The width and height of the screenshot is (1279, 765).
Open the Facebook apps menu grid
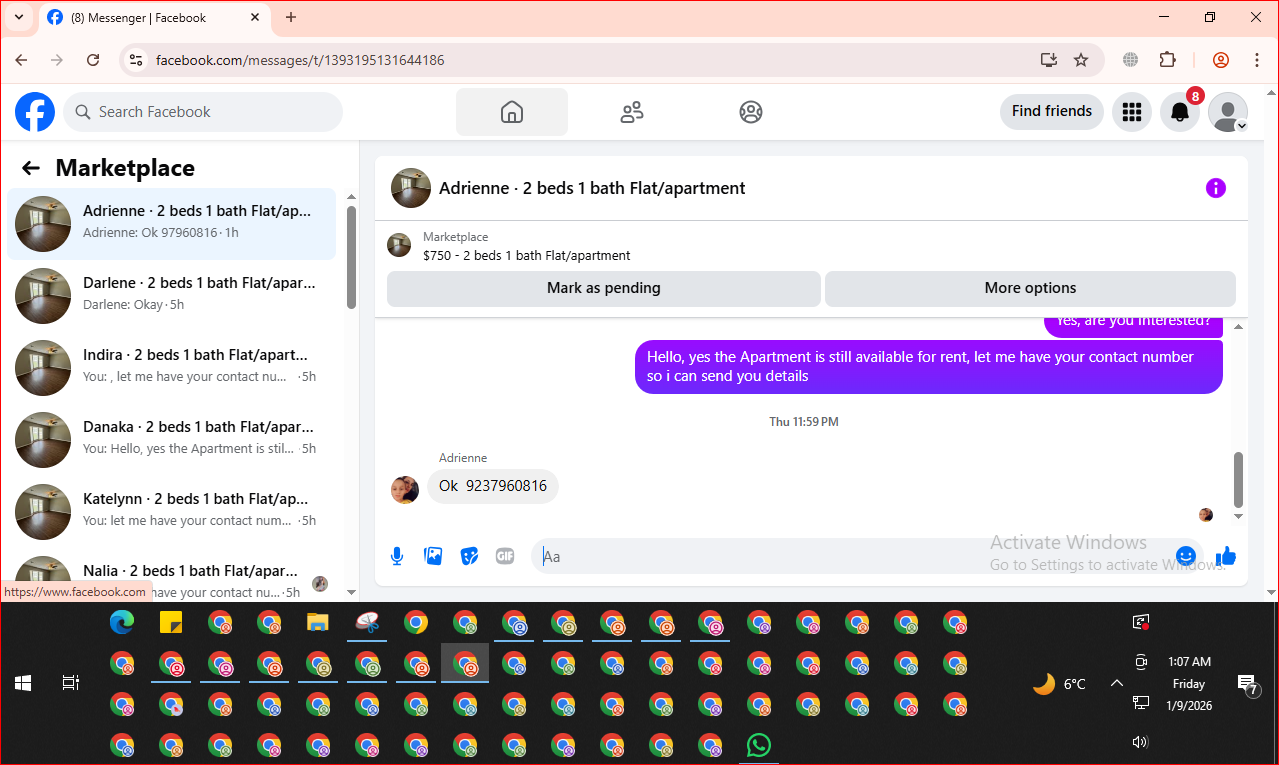[x=1132, y=112]
